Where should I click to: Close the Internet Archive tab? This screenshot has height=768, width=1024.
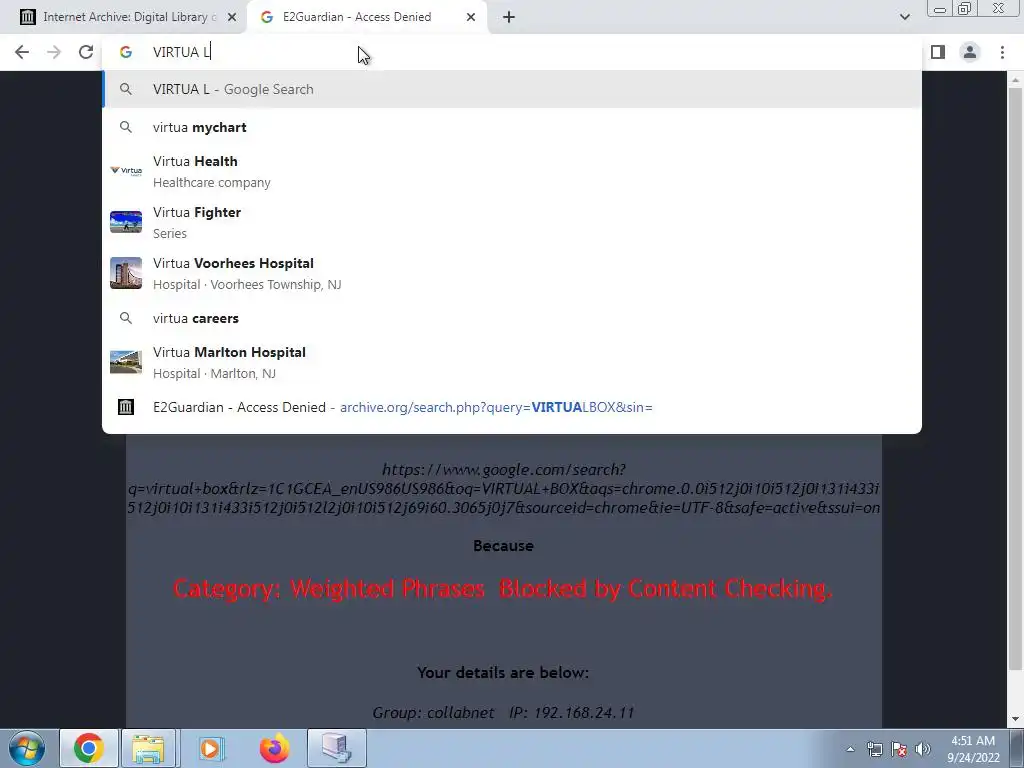point(232,18)
